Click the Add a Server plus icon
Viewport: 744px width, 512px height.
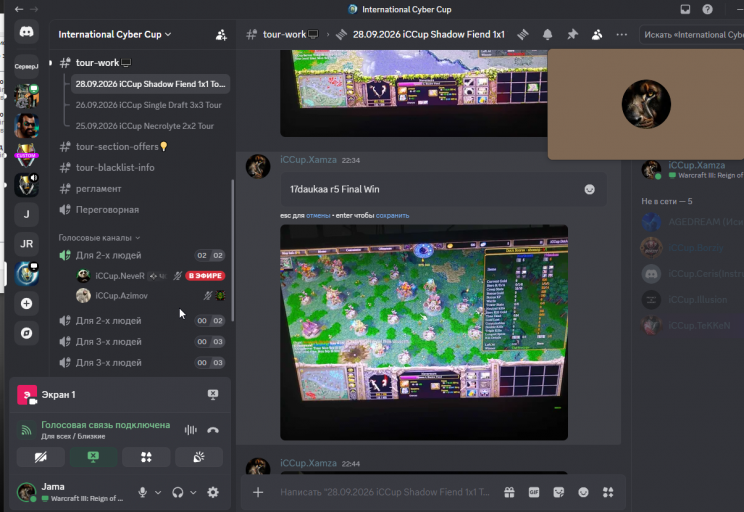pos(27,303)
